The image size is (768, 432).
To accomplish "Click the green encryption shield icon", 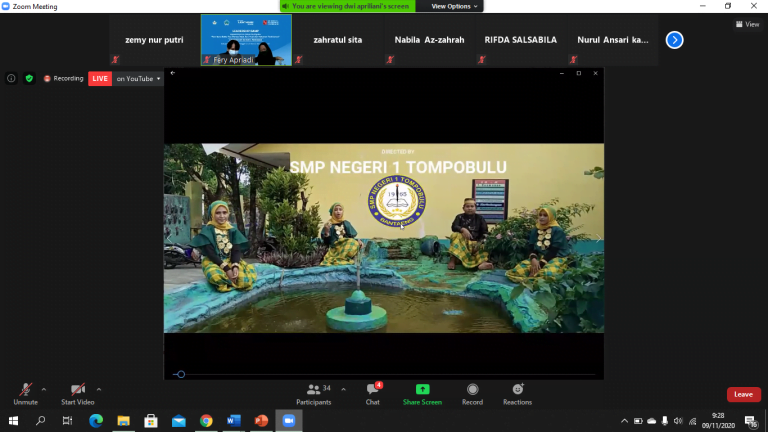I will point(29,78).
